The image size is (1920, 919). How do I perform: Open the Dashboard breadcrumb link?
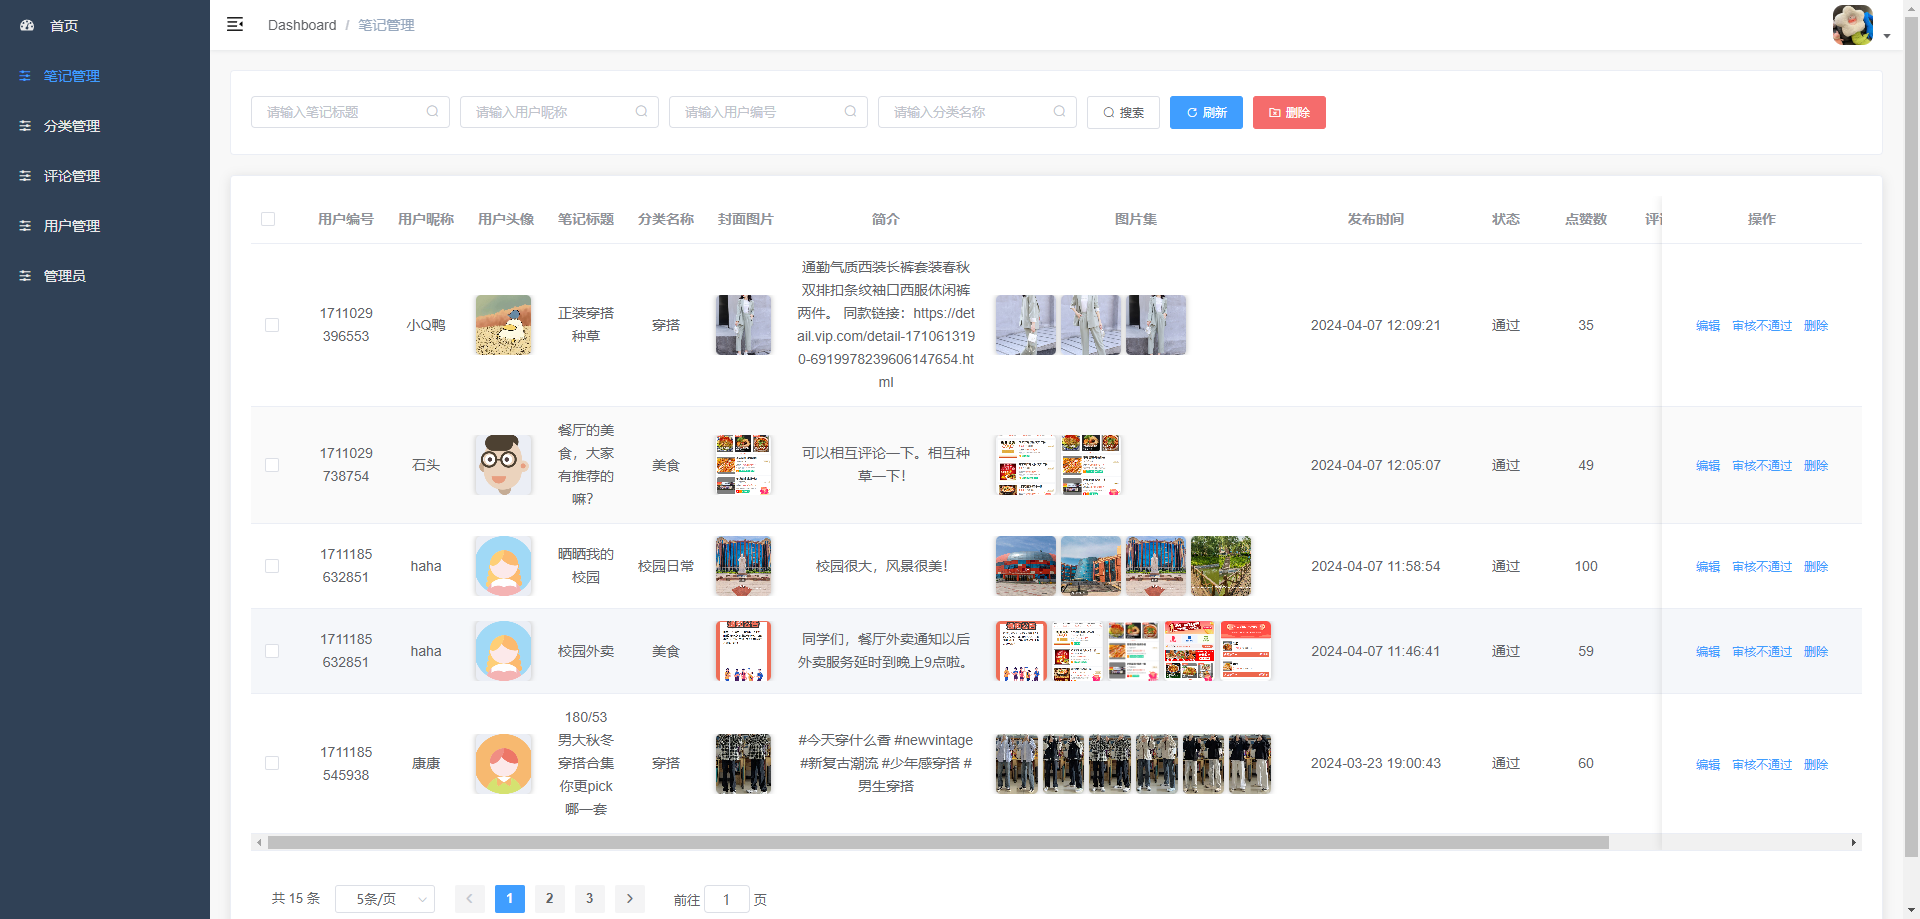[x=302, y=25]
